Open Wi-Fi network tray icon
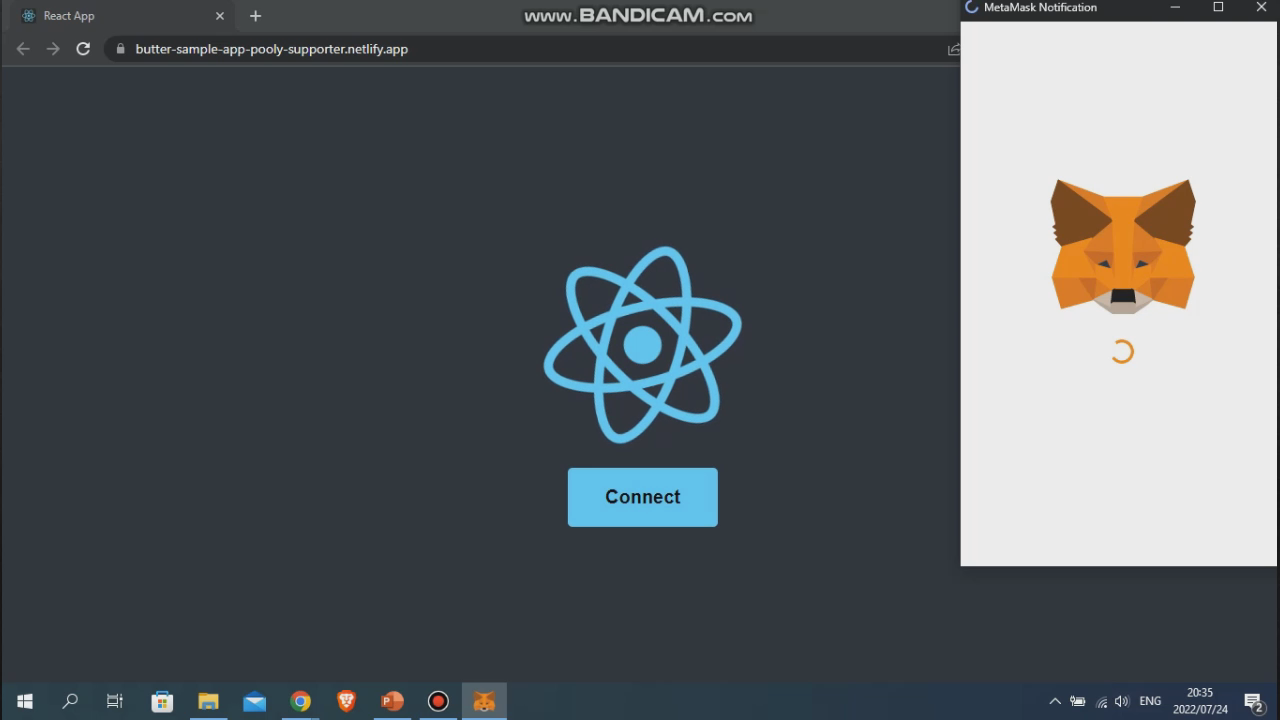Screen dimensions: 1280x720 coord(1101,702)
